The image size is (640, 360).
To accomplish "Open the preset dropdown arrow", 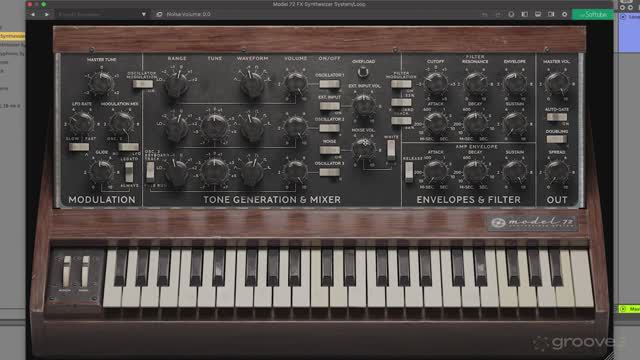I will click(x=144, y=14).
